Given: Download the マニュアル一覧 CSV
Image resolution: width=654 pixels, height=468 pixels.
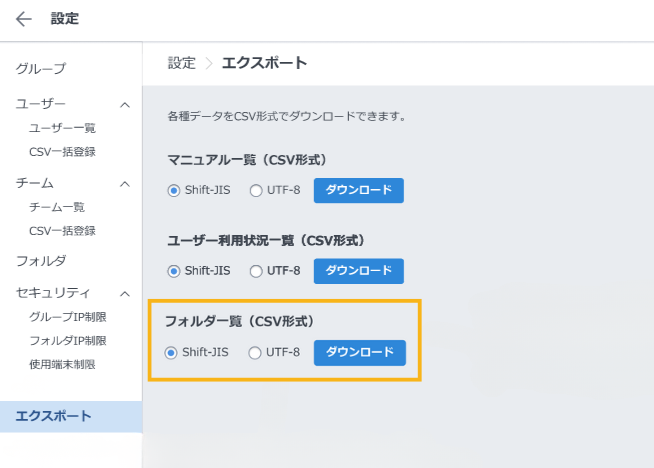Looking at the screenshot, I should pyautogui.click(x=358, y=190).
